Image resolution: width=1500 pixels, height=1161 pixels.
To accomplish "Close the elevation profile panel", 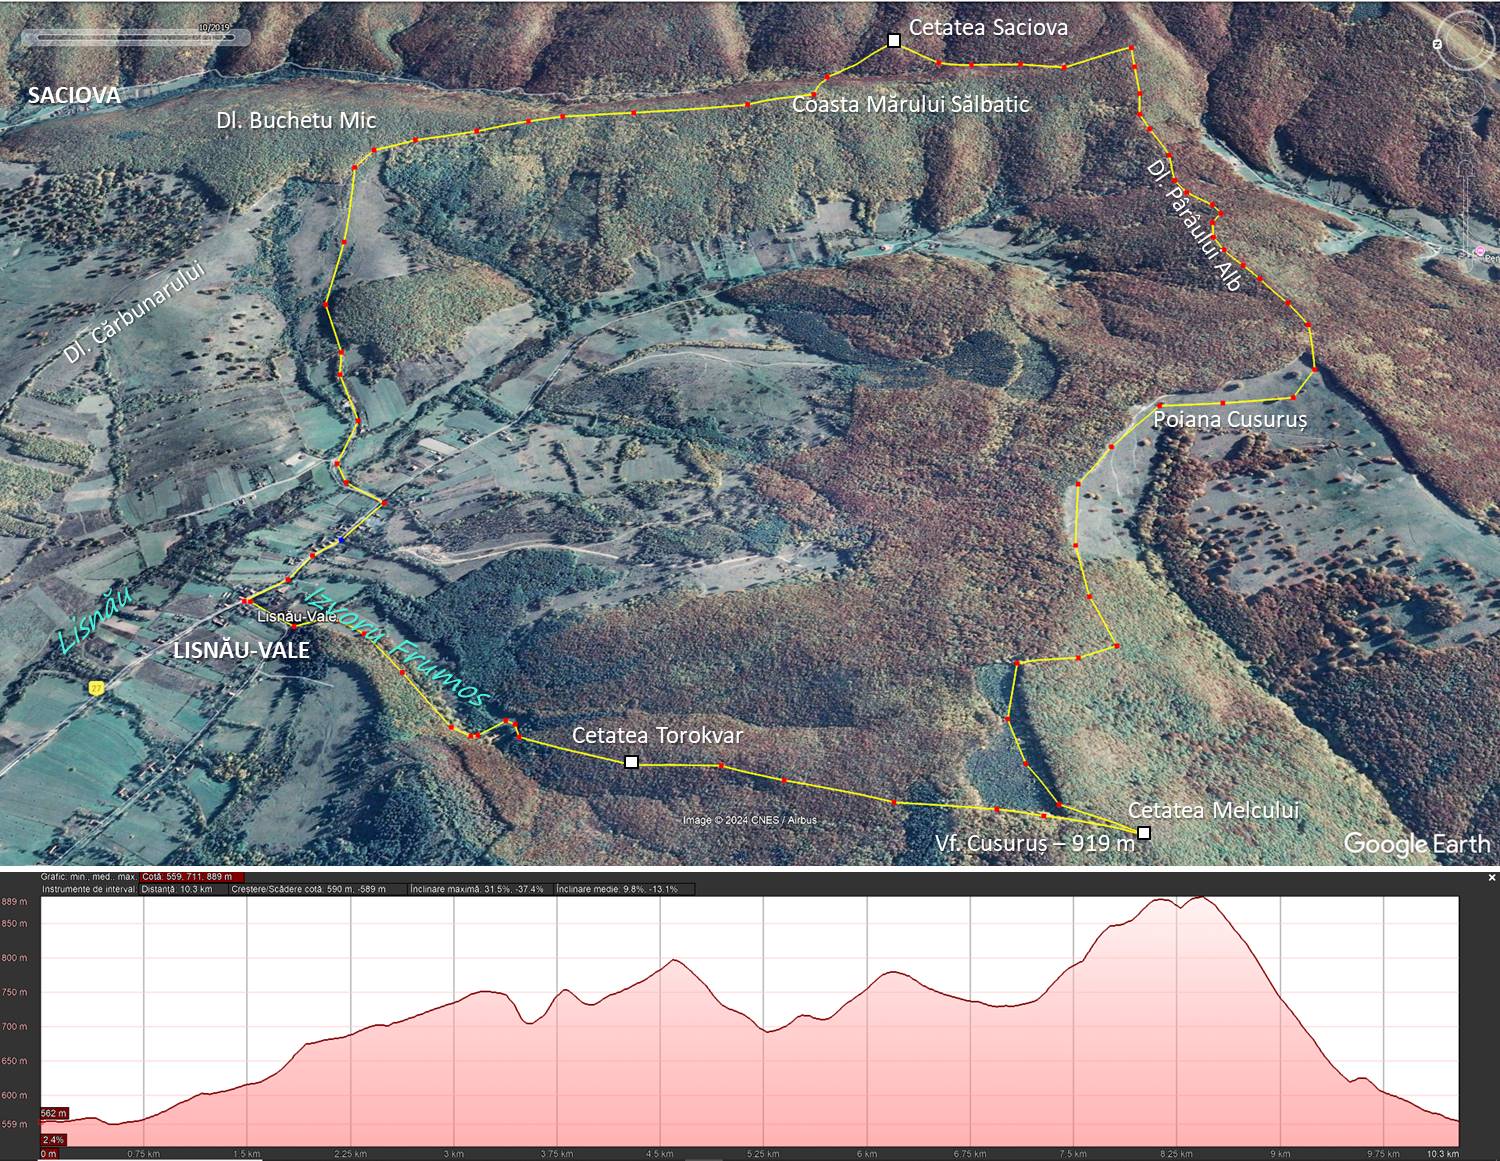I will pyautogui.click(x=1492, y=877).
